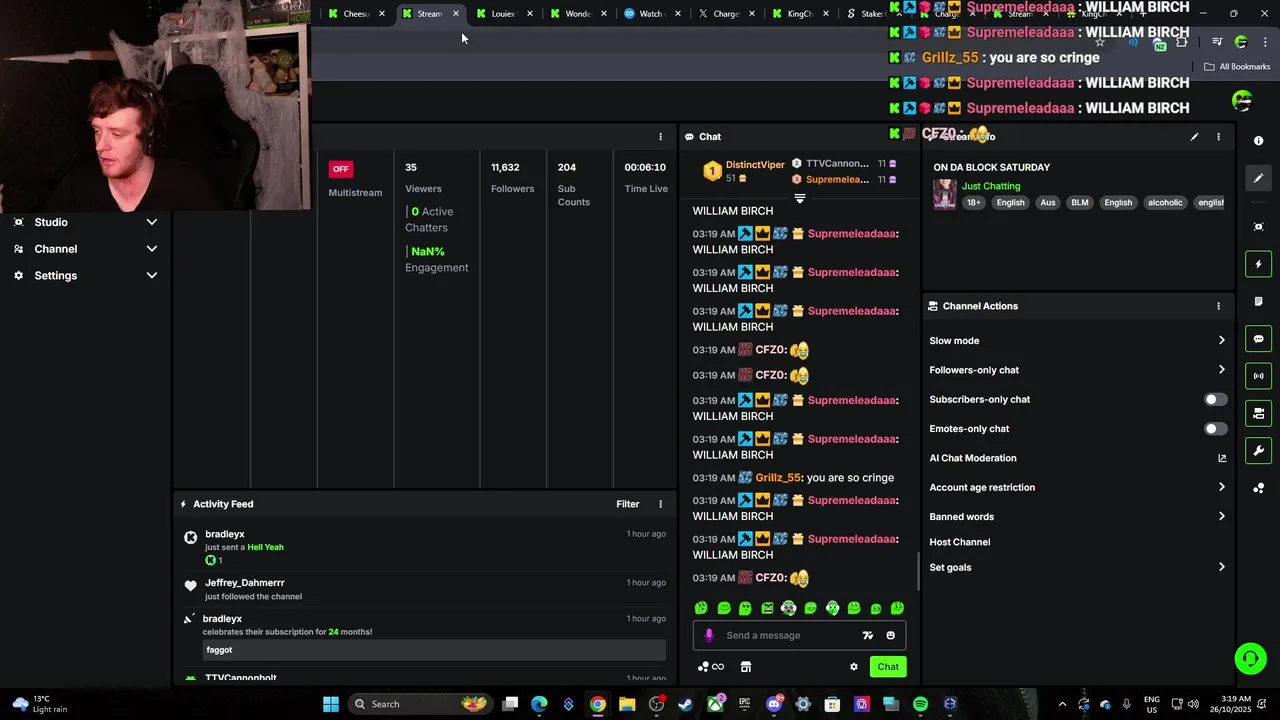The height and width of the screenshot is (720, 1280).
Task: Enable Emotes-only chat toggle
Action: [x=1214, y=429]
